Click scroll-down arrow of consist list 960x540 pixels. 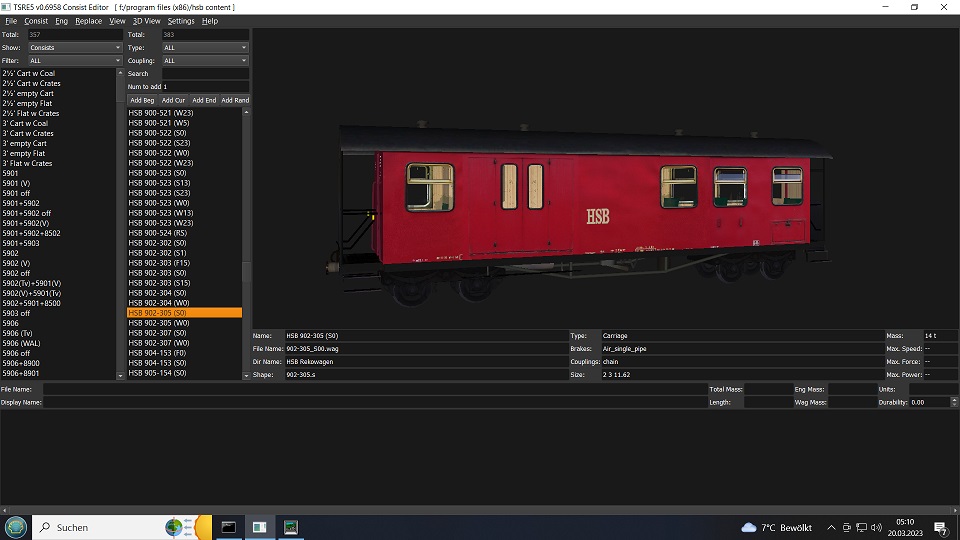point(120,376)
